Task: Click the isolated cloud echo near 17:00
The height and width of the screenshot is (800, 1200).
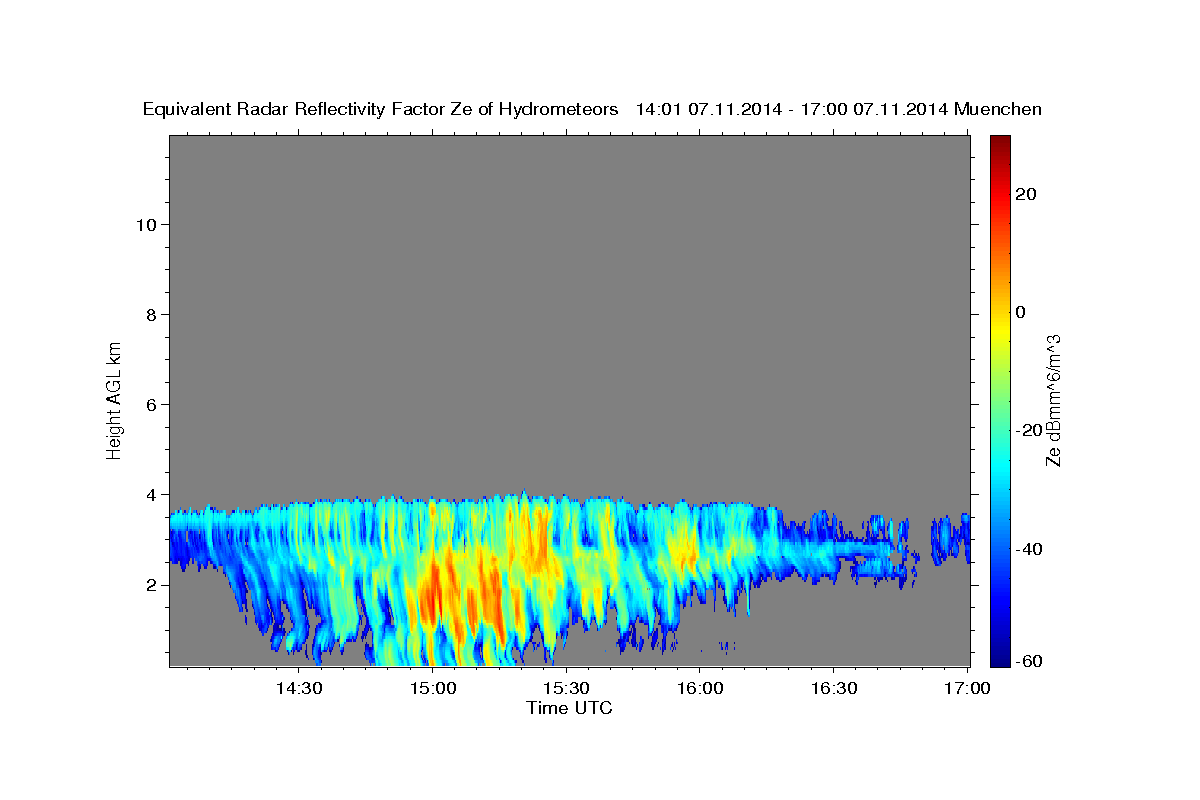Action: click(x=950, y=538)
